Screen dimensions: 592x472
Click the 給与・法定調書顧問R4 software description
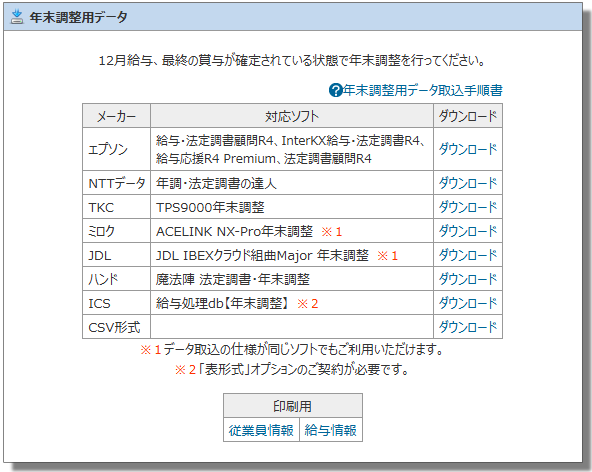tap(291, 150)
